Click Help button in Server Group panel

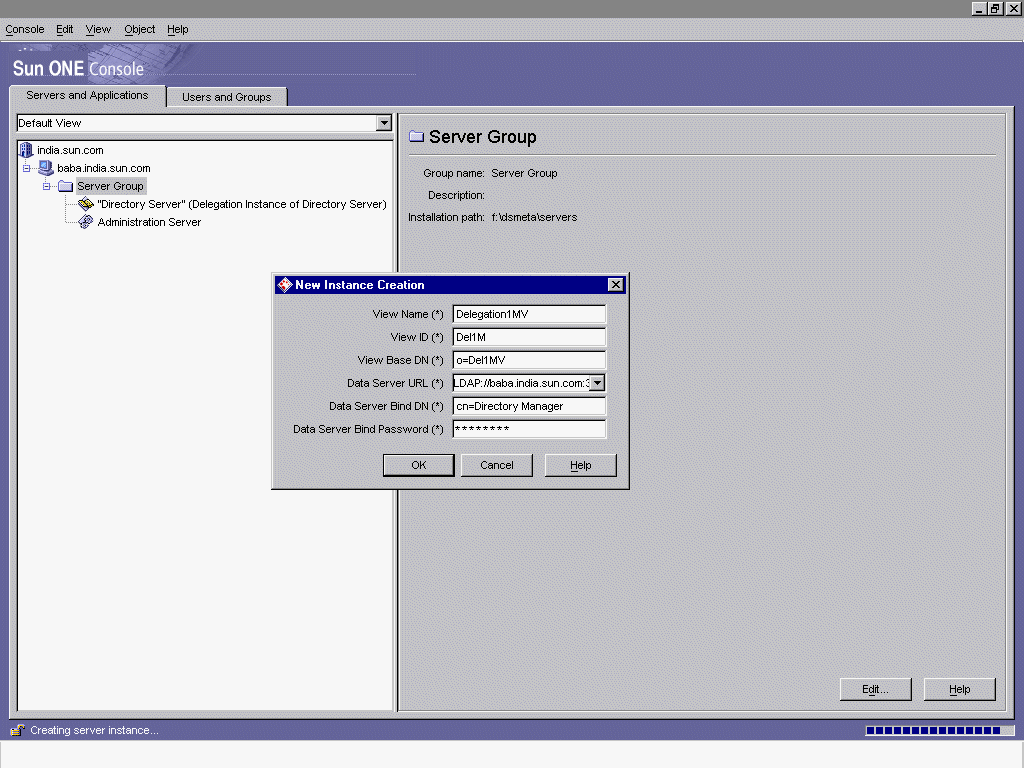[959, 689]
